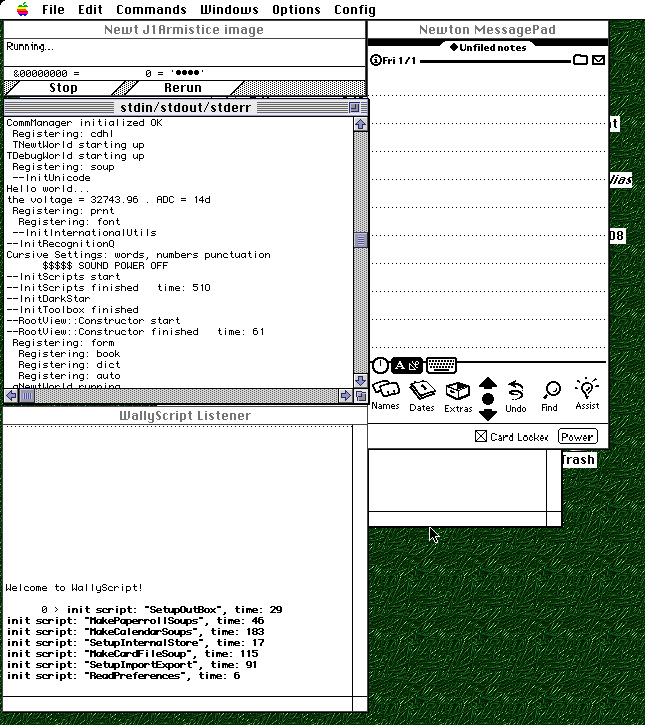Click the Undo icon
The image size is (645, 725).
[516, 397]
